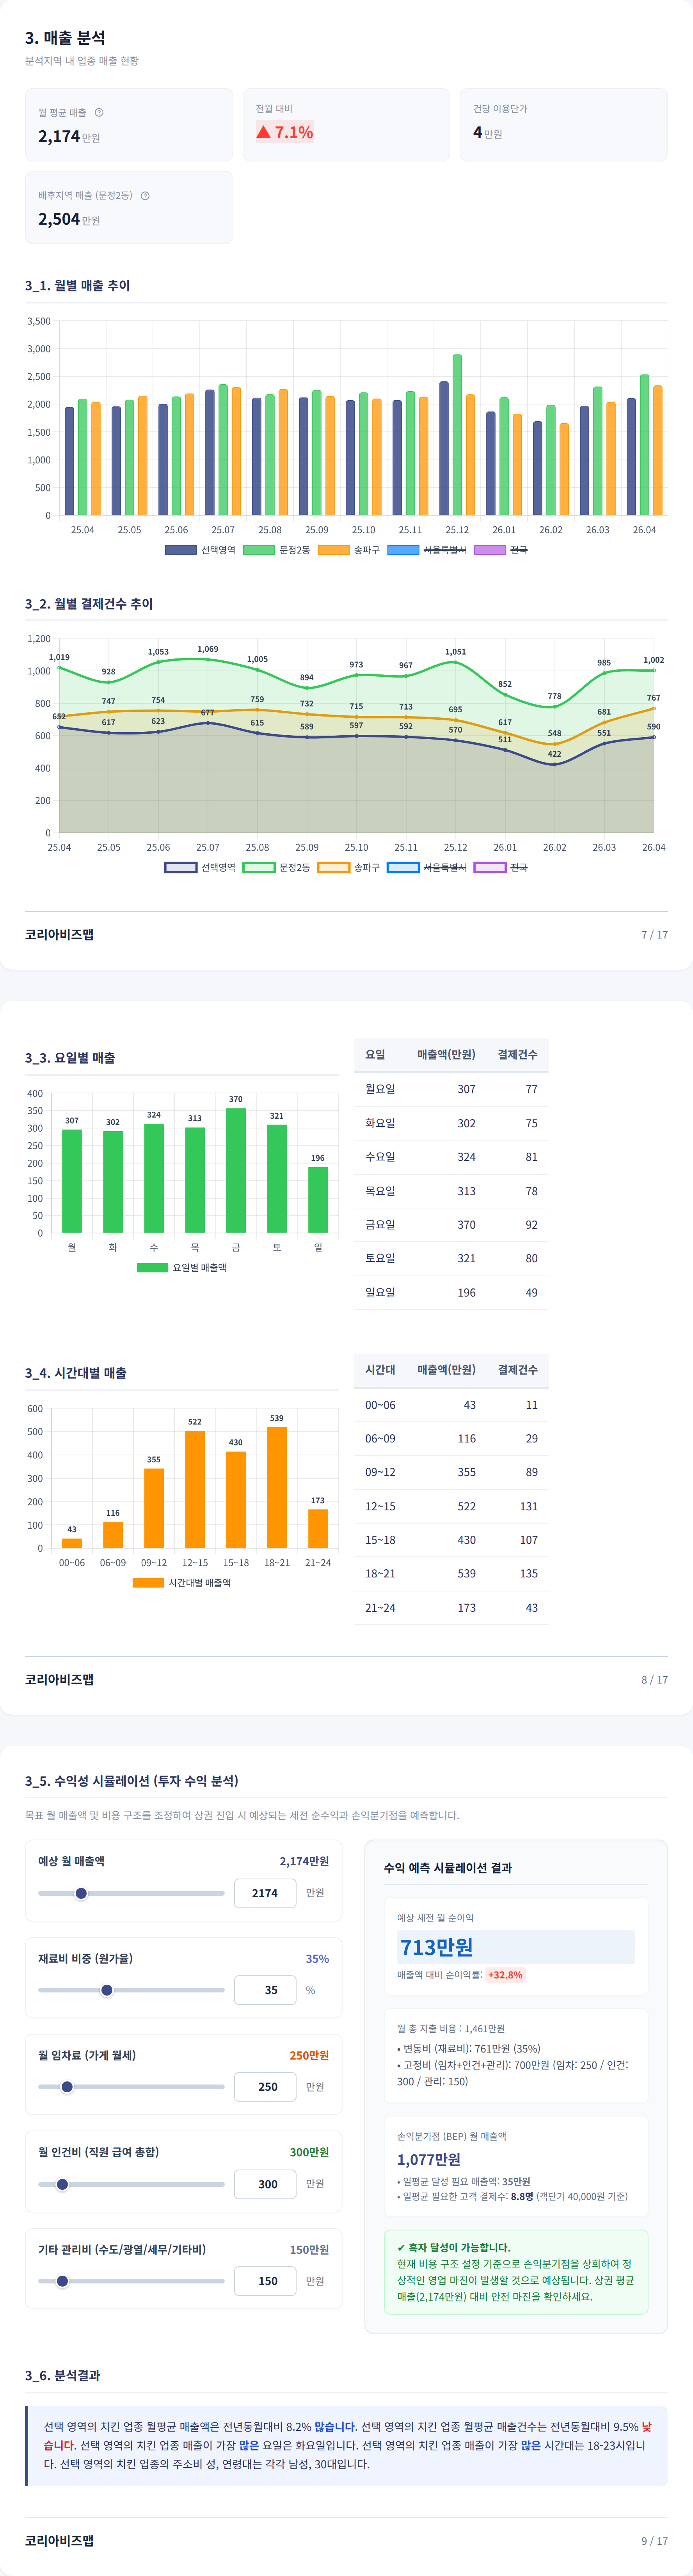Enable hidden 서울특별시 line in the 월별 결제건수 추이 legend

click(x=427, y=867)
